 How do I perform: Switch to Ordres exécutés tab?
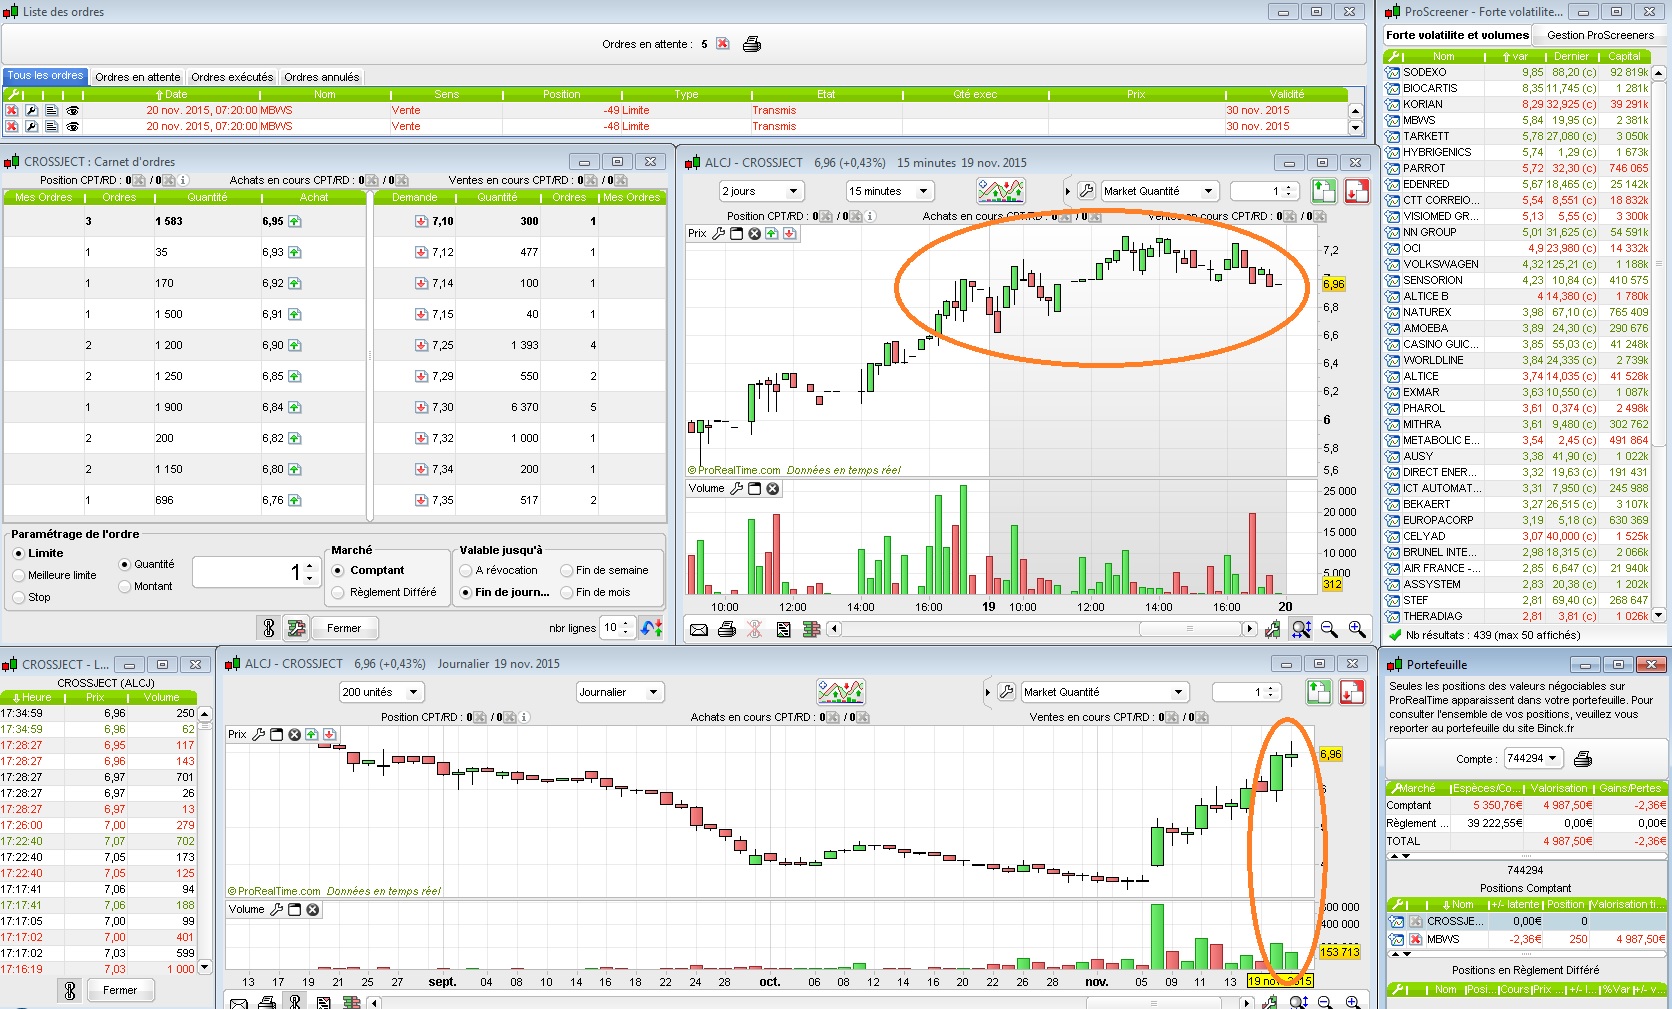(232, 77)
